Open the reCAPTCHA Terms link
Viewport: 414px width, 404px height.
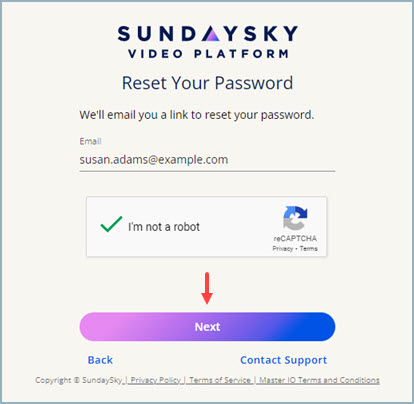(x=308, y=249)
